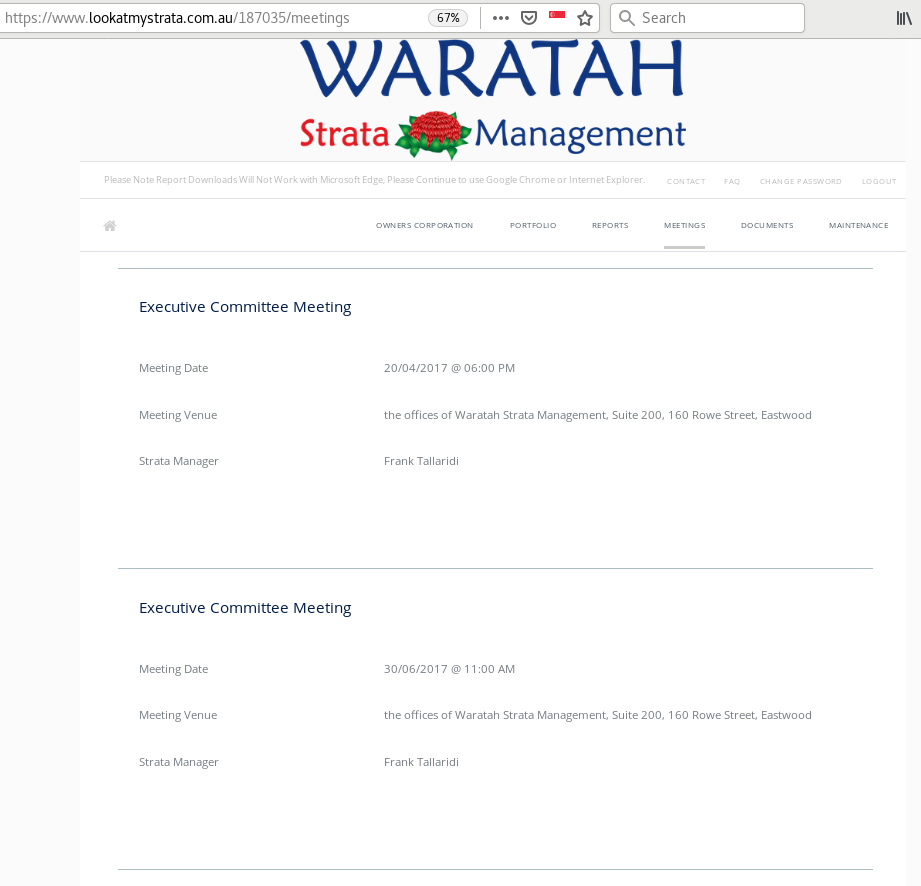The image size is (921, 886).
Task: Click the second Executive Committee Meeting heading
Action: [245, 608]
